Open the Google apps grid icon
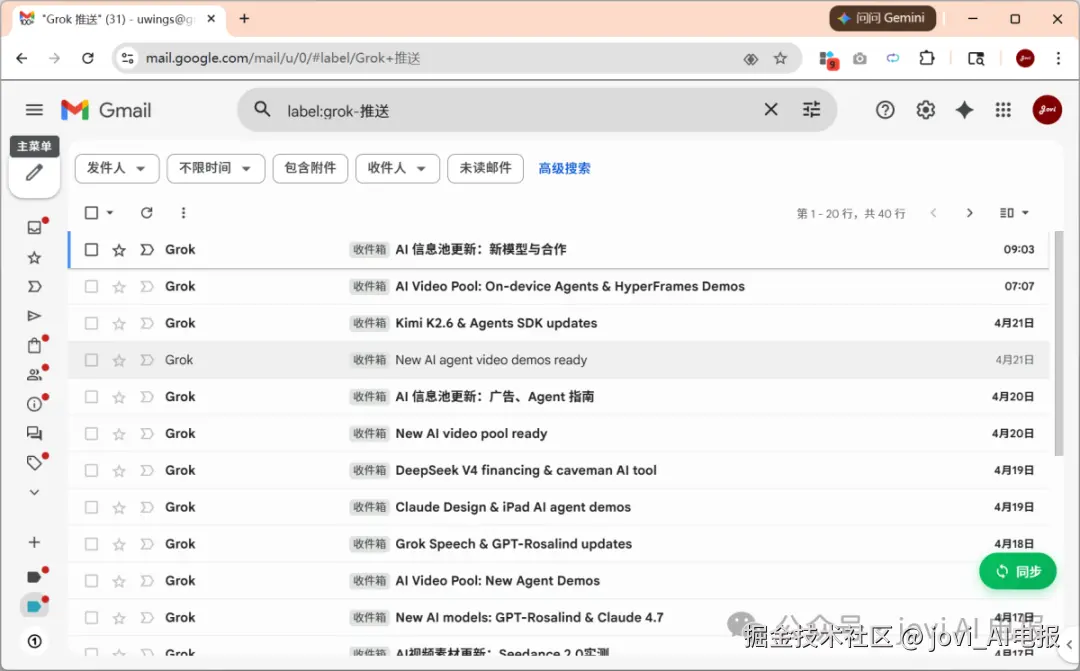 coord(1003,110)
